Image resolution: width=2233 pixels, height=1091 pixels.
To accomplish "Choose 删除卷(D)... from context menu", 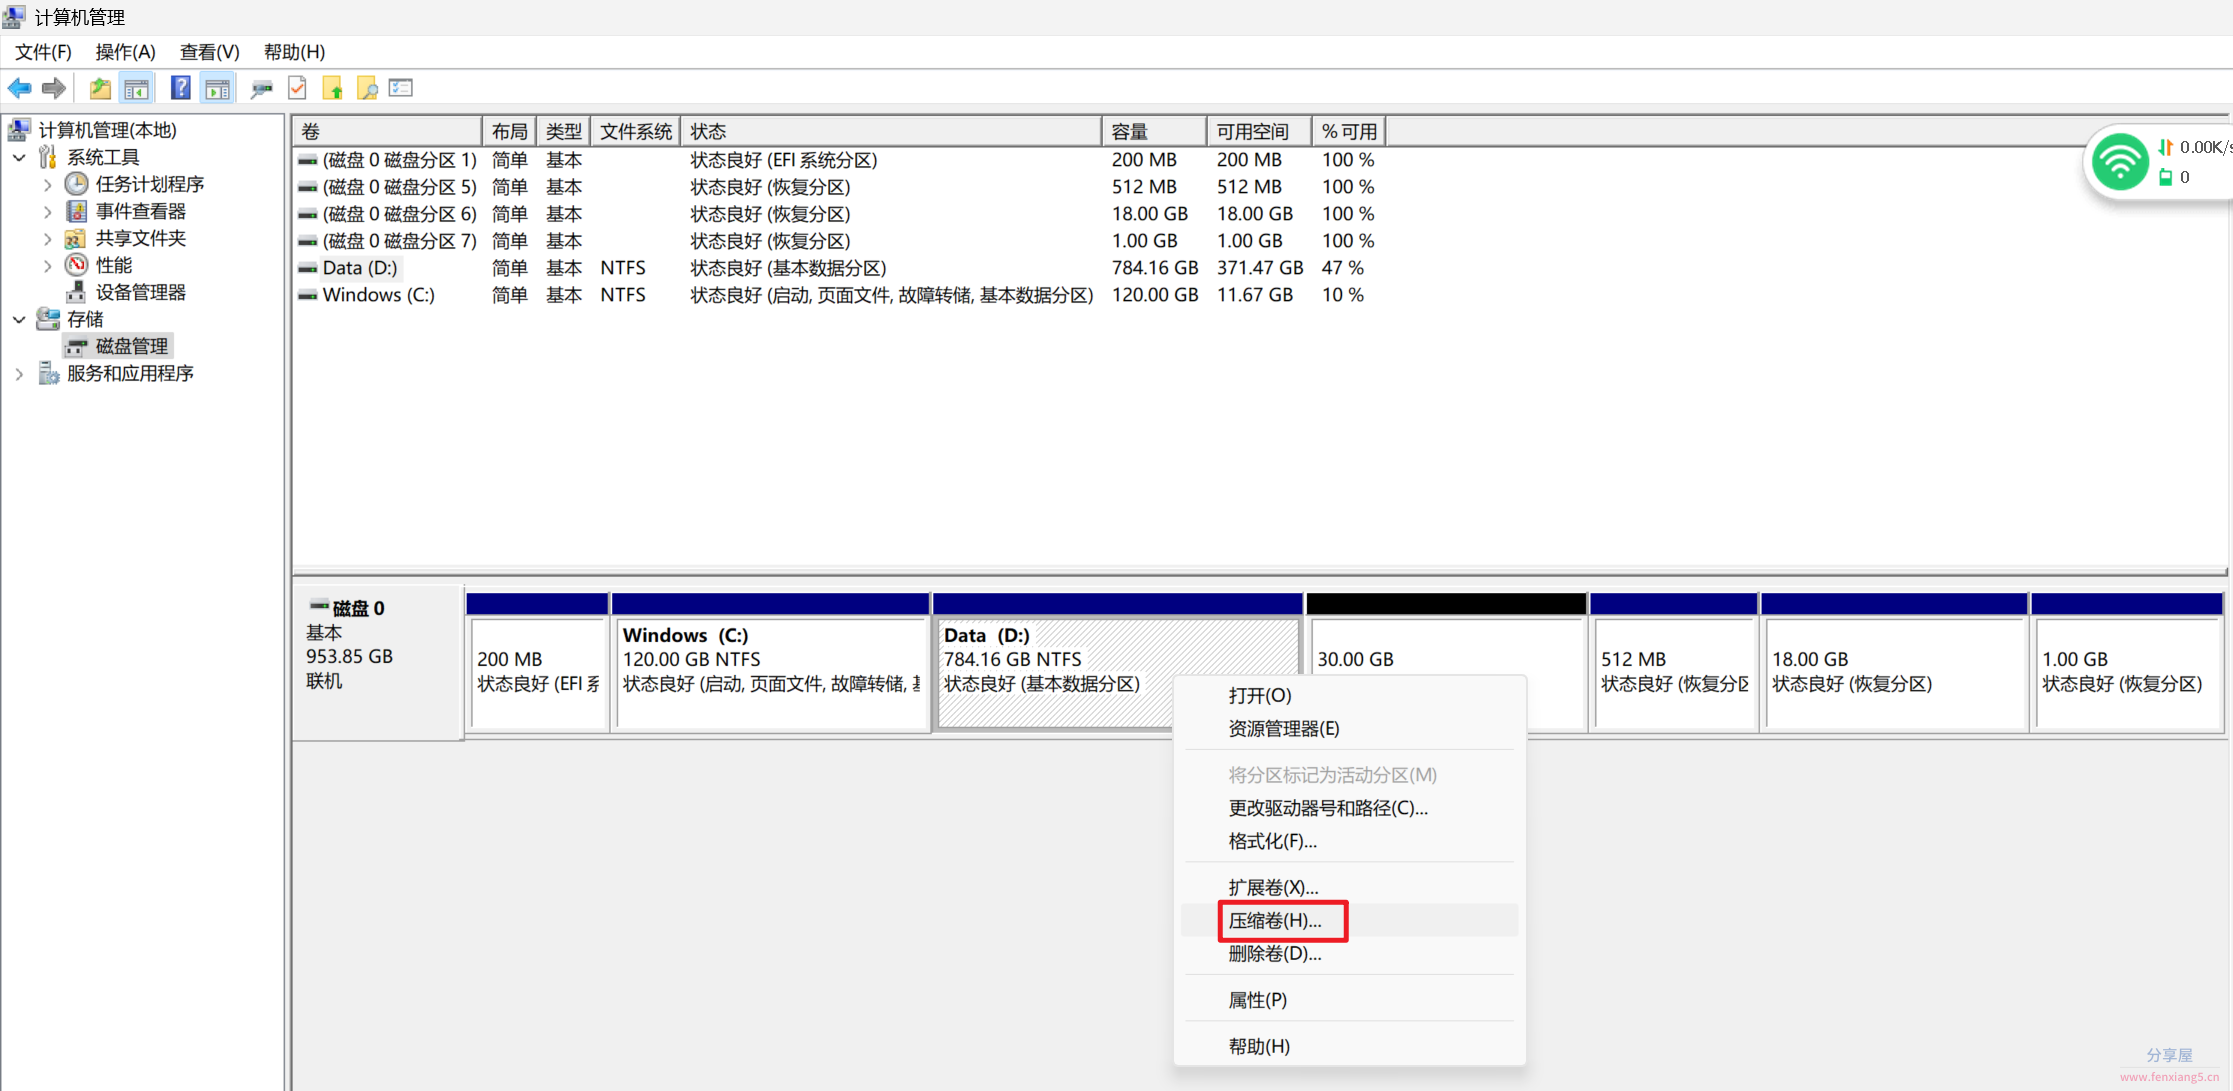I will 1349,954.
